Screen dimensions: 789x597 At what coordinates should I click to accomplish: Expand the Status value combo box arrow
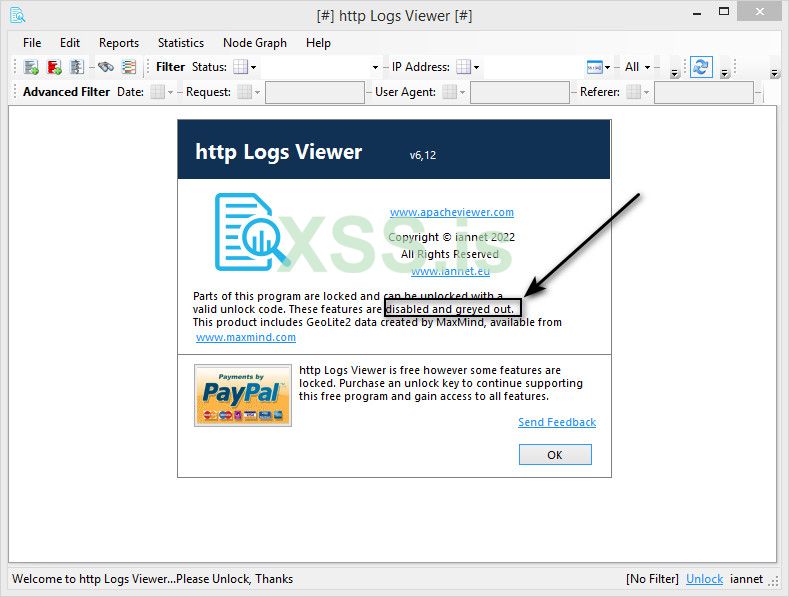click(375, 67)
